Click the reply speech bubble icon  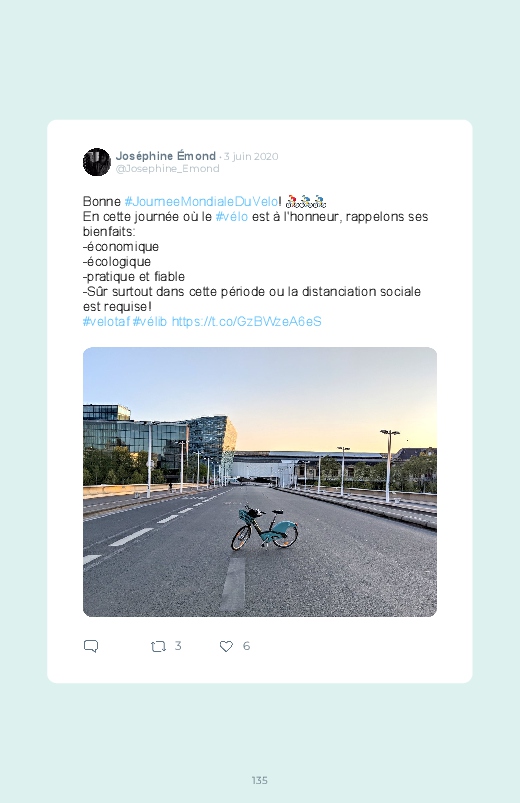pos(91,646)
